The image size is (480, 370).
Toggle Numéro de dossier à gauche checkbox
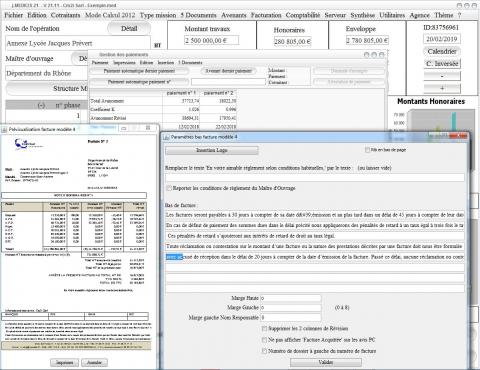pos(264,351)
